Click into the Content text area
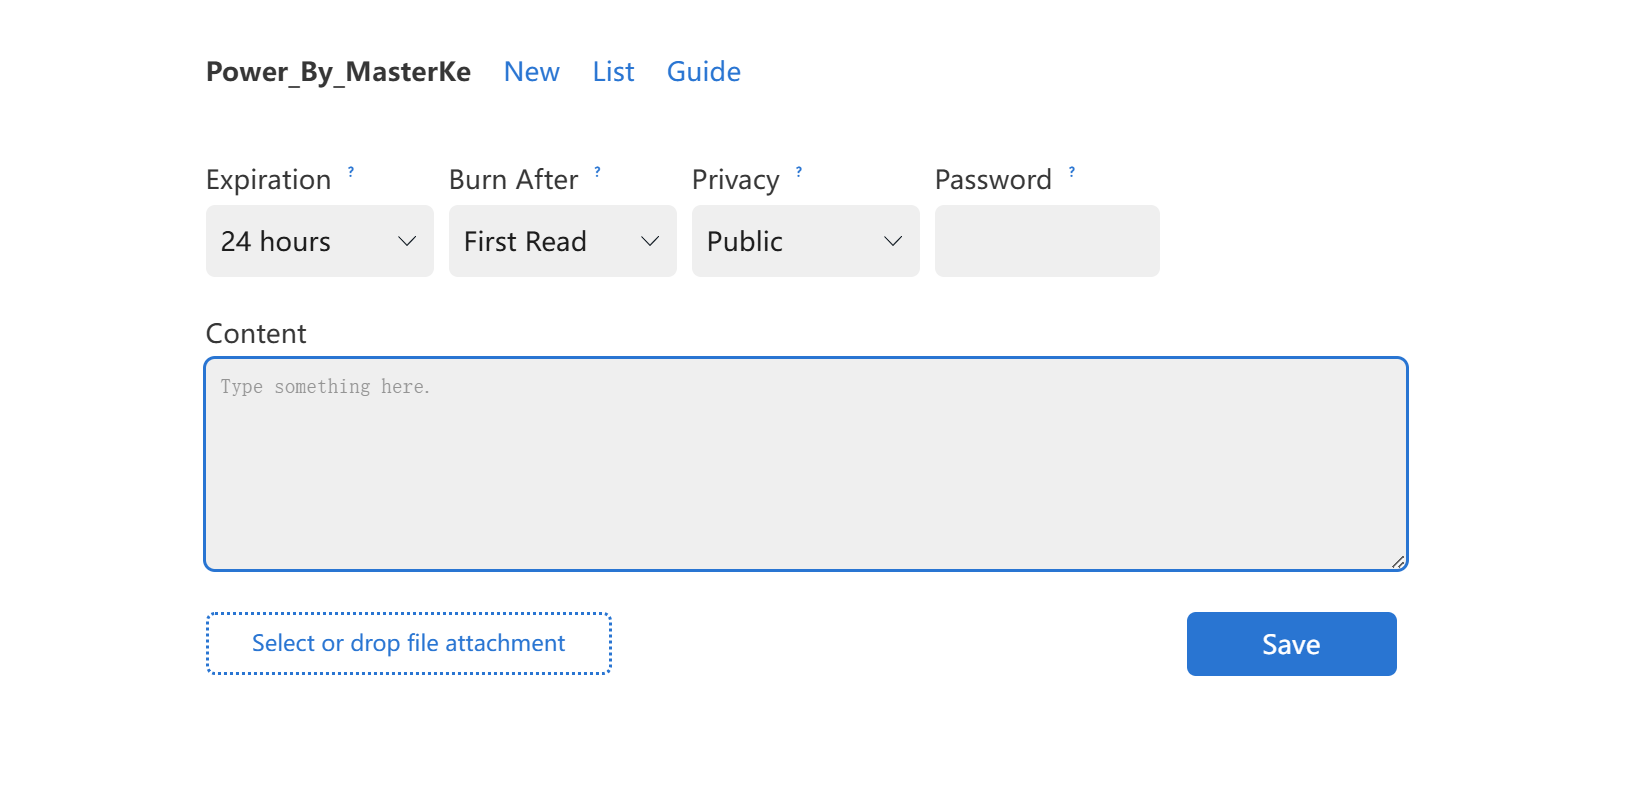Screen dimensions: 1649x800 (x=805, y=465)
